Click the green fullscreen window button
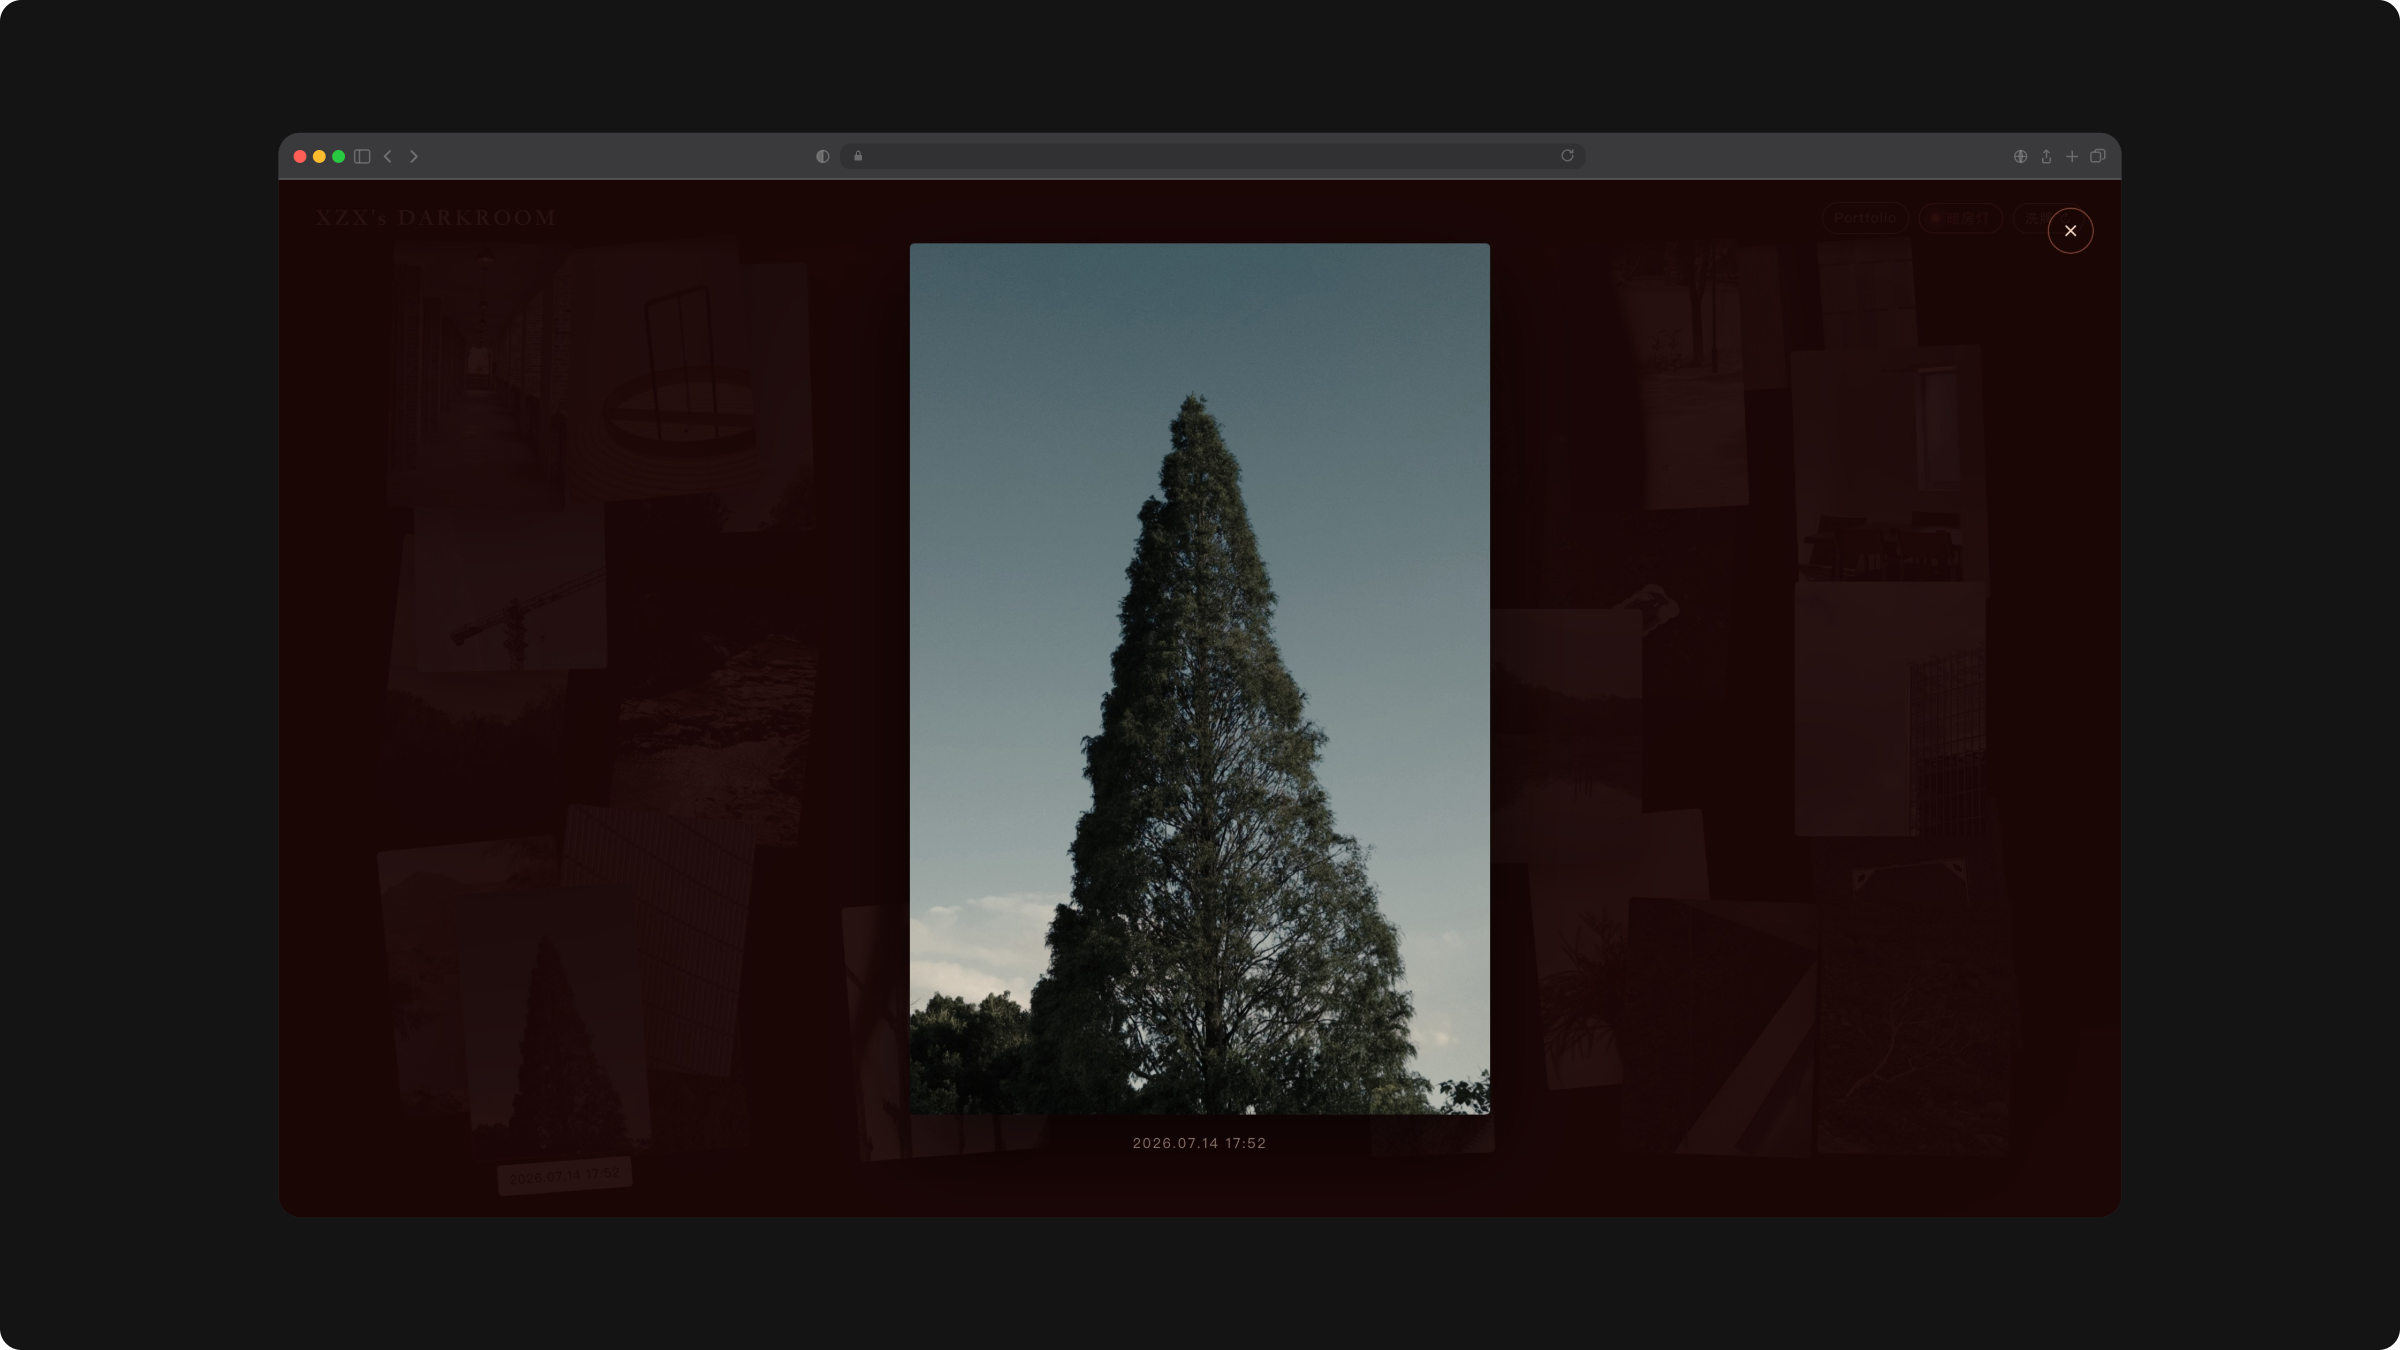Viewport: 2400px width, 1350px height. pyautogui.click(x=339, y=156)
